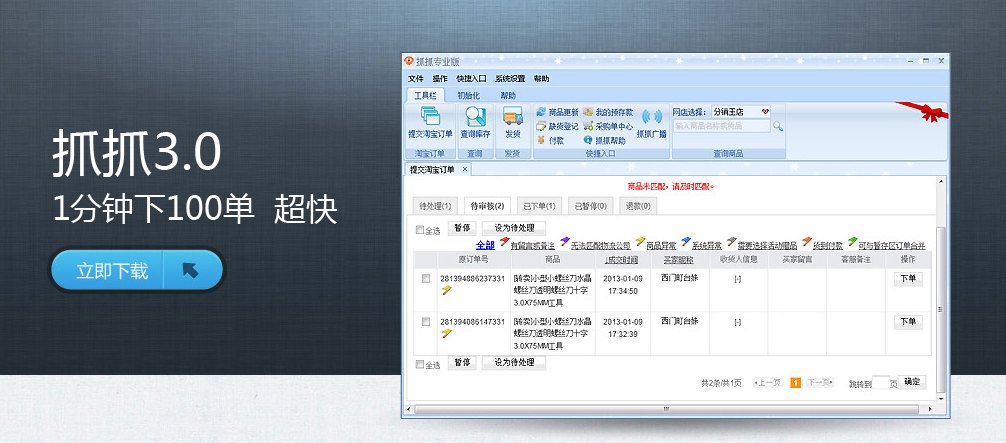The width and height of the screenshot is (1006, 443).
Task: Open 查询库存 inventory query icon
Action: click(475, 116)
